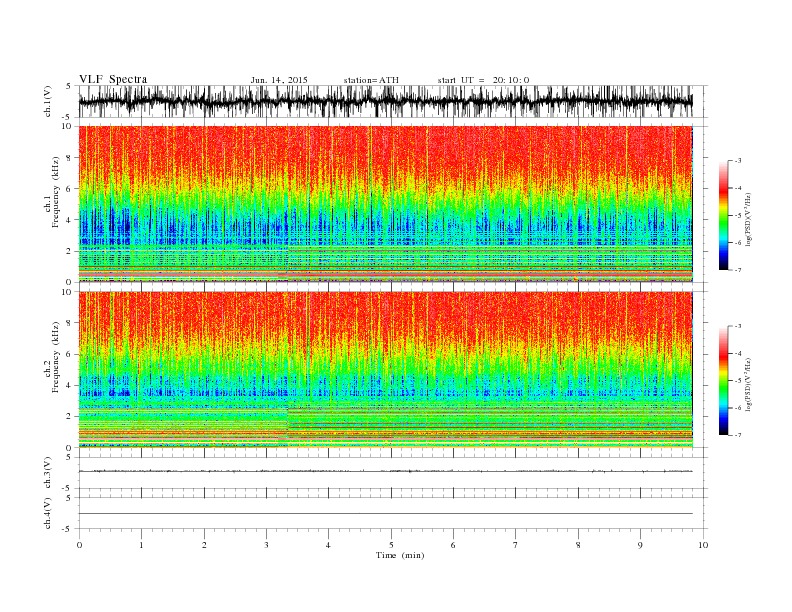Click the ch.2 spectrogram color scale bar

coord(723,380)
